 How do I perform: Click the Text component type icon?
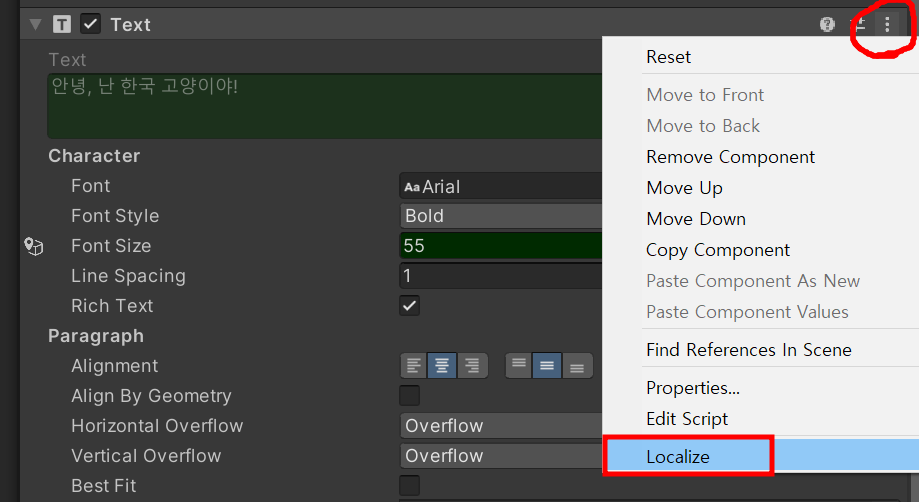coord(62,25)
